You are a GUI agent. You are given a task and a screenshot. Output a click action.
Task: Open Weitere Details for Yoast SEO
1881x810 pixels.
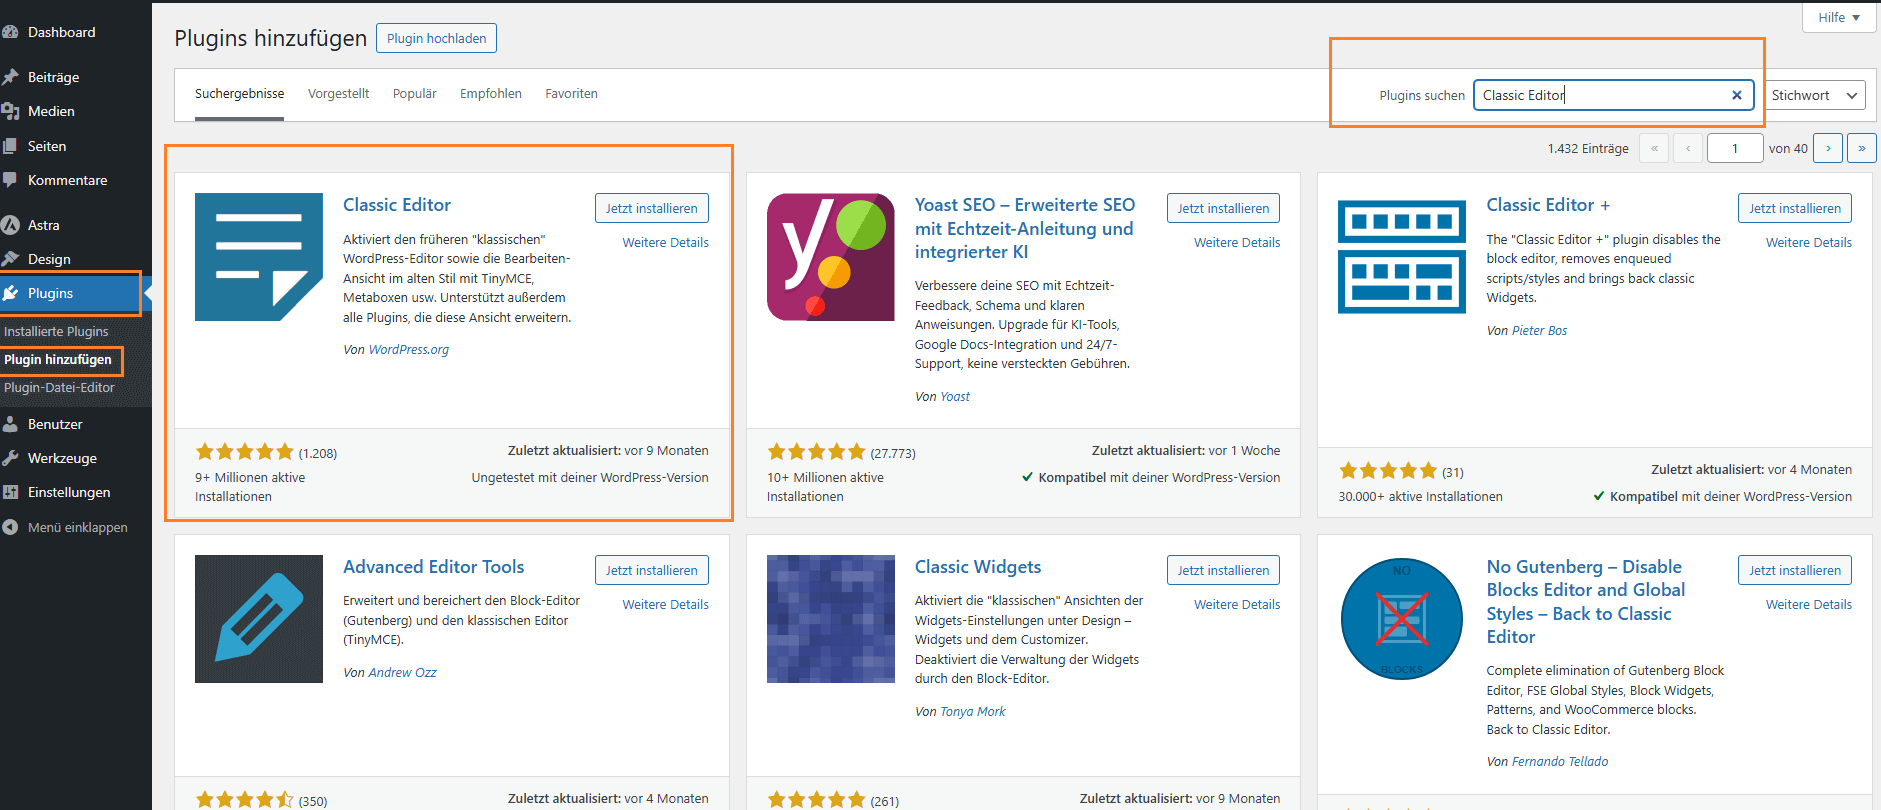pos(1237,242)
